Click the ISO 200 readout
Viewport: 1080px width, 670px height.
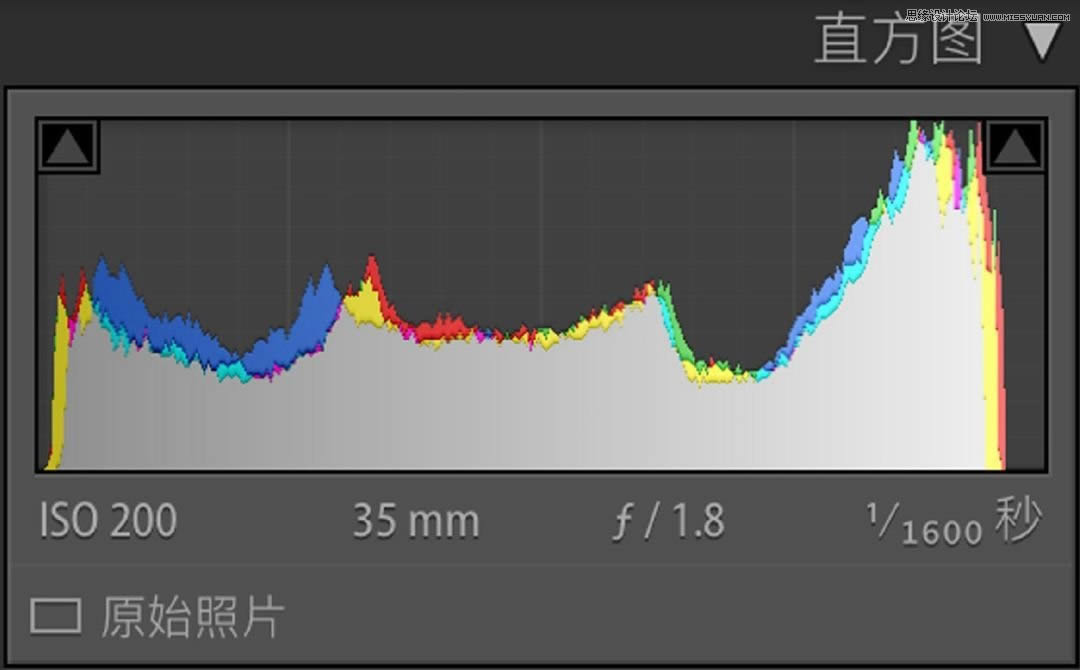click(108, 521)
